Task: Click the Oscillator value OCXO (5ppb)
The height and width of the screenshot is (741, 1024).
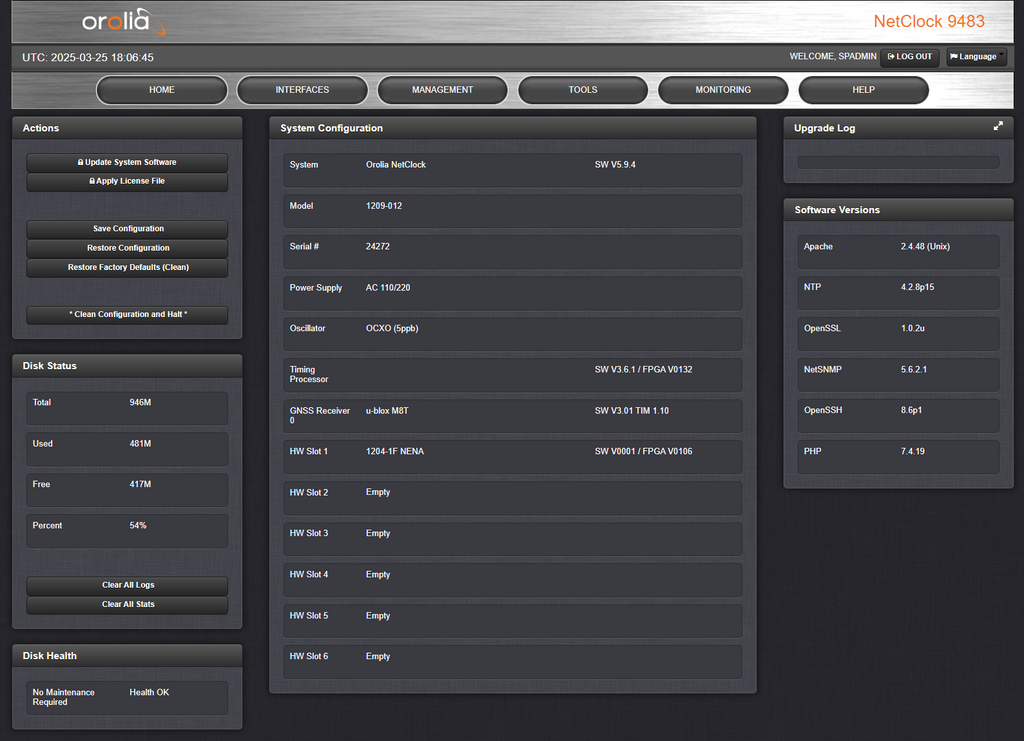Action: pos(392,328)
